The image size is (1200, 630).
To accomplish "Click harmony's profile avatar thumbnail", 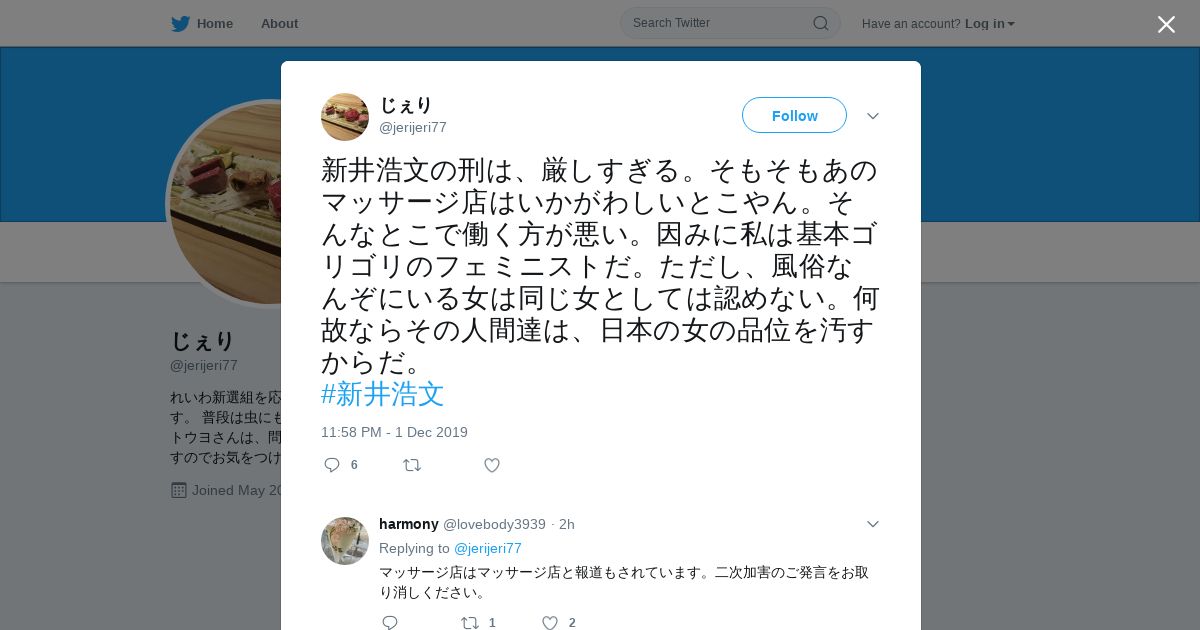I will (345, 541).
